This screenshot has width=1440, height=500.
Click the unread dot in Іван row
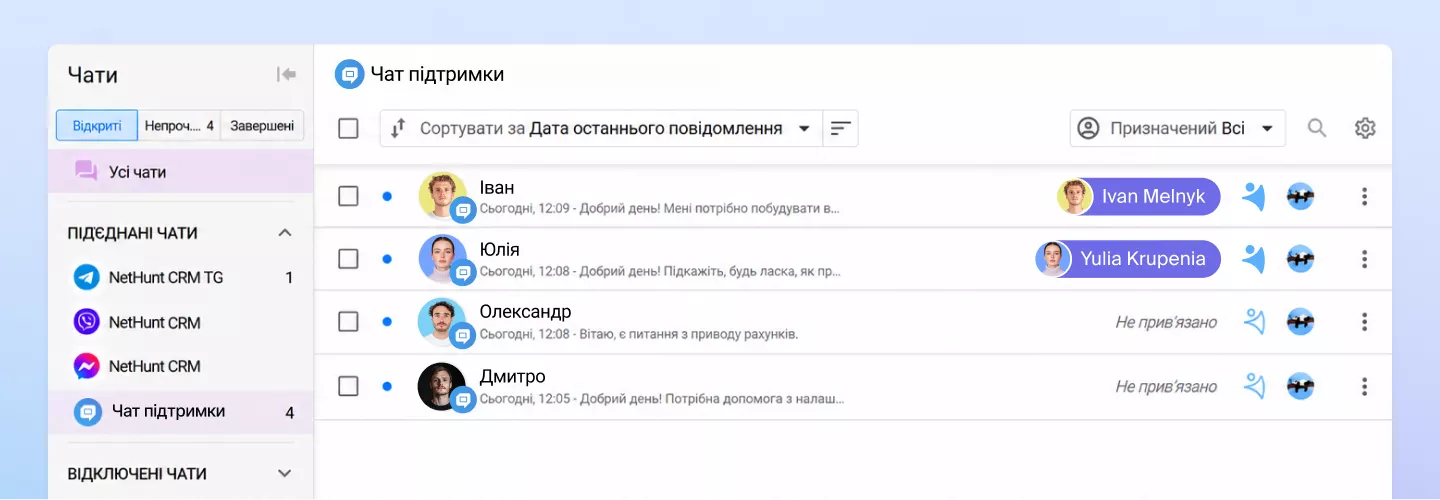pyautogui.click(x=387, y=196)
